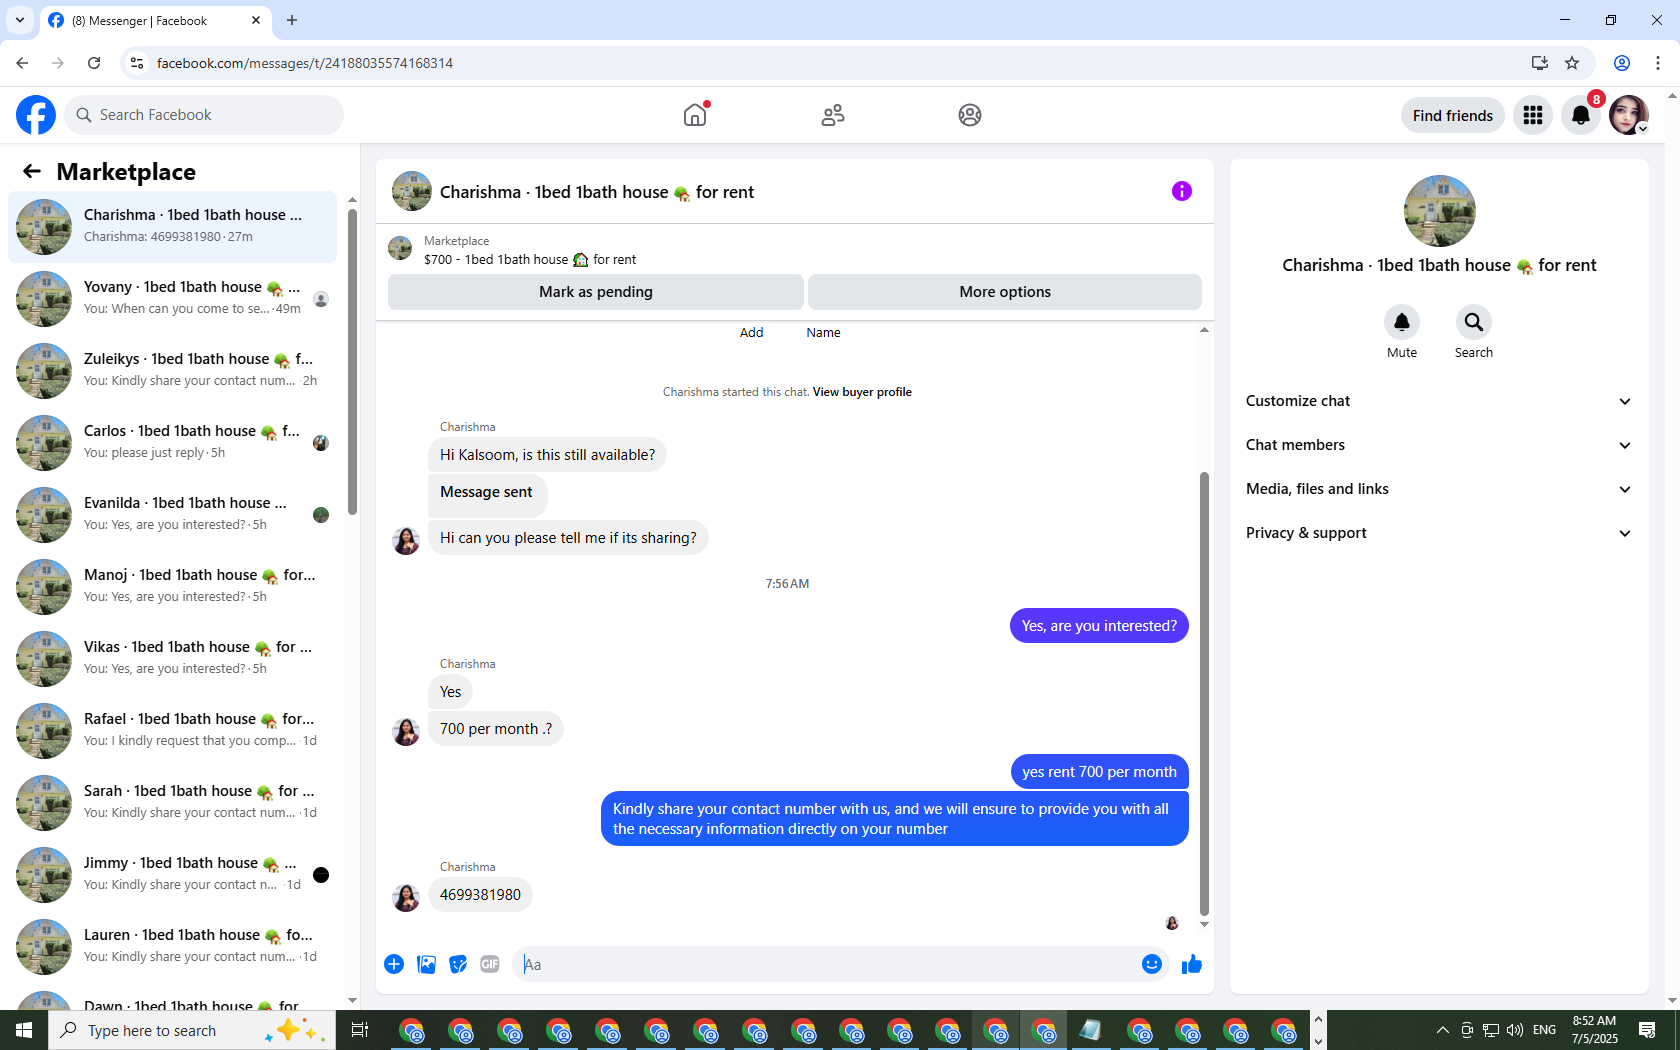Focus the message input box
Image resolution: width=1680 pixels, height=1050 pixels.
pos(826,964)
